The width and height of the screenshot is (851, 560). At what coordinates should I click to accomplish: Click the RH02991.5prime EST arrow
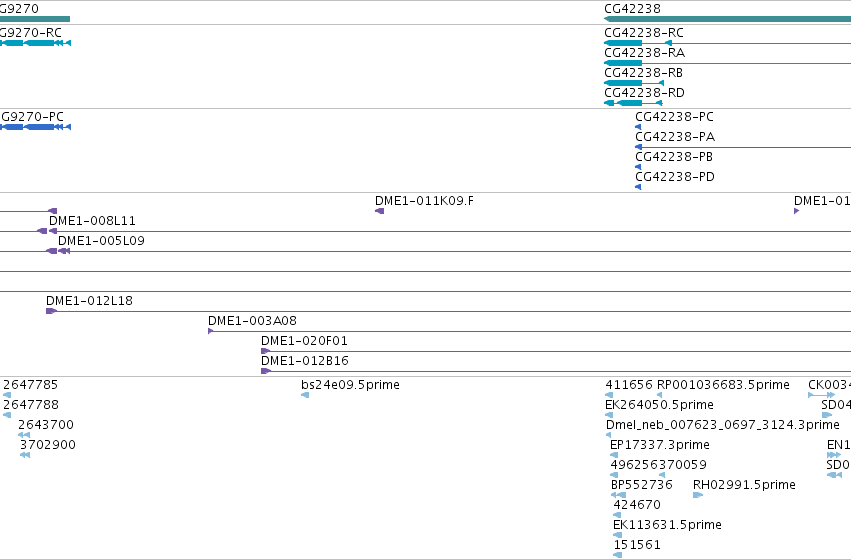[x=698, y=495]
